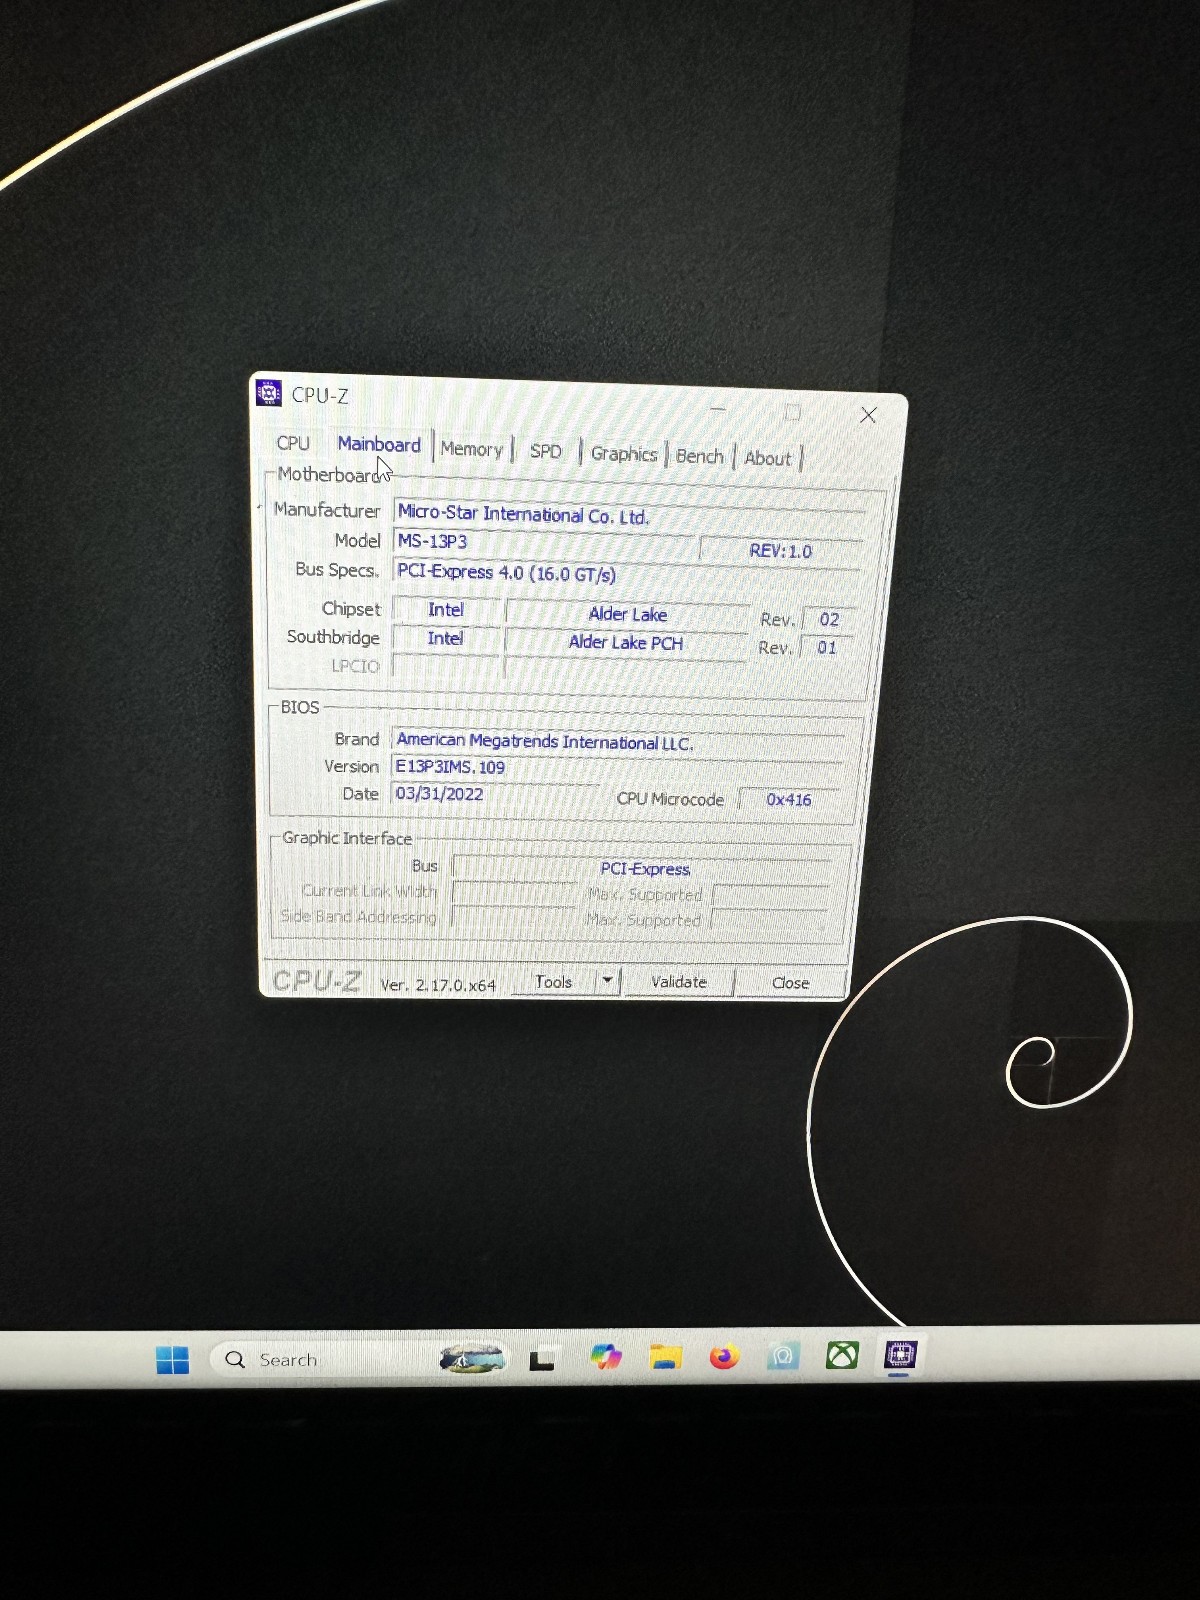Click the Close button at the bottom
This screenshot has height=1600, width=1200.
[790, 983]
